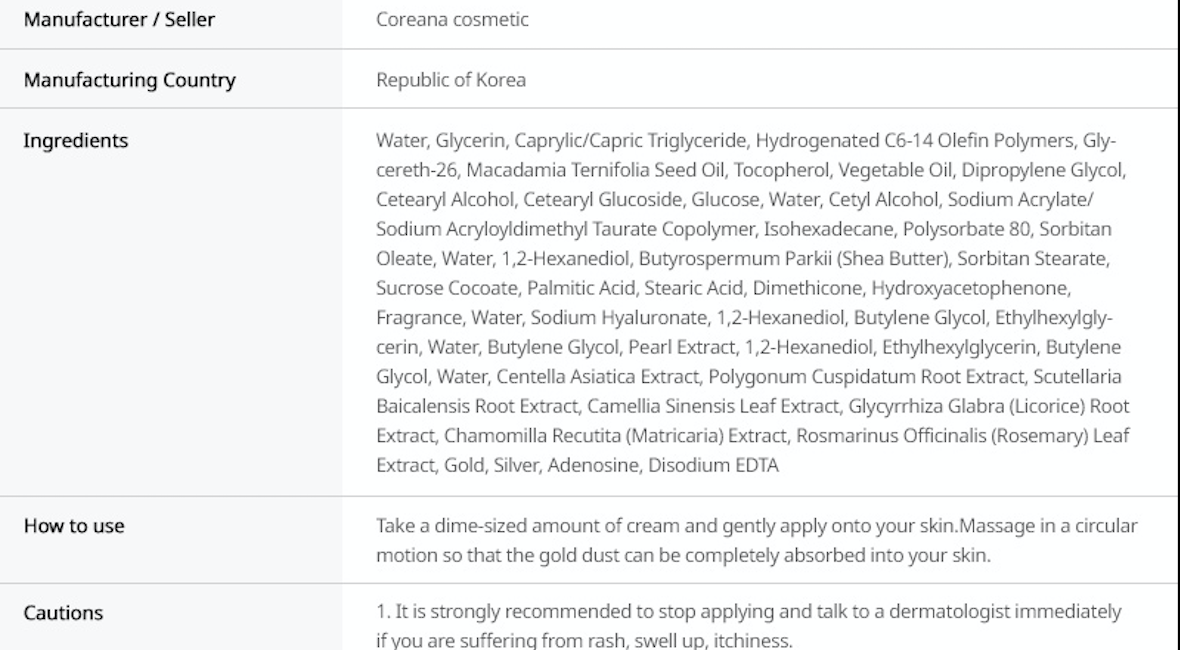This screenshot has width=1180, height=650.
Task: Click the Ingredients row label
Action: pyautogui.click(x=76, y=141)
